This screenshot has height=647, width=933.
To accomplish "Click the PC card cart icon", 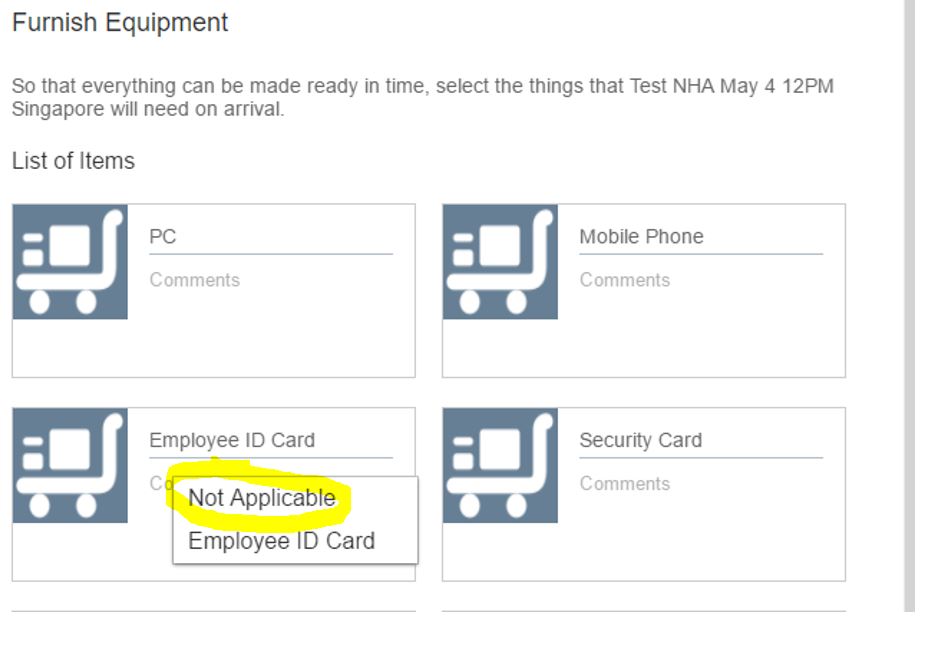I will coord(70,262).
